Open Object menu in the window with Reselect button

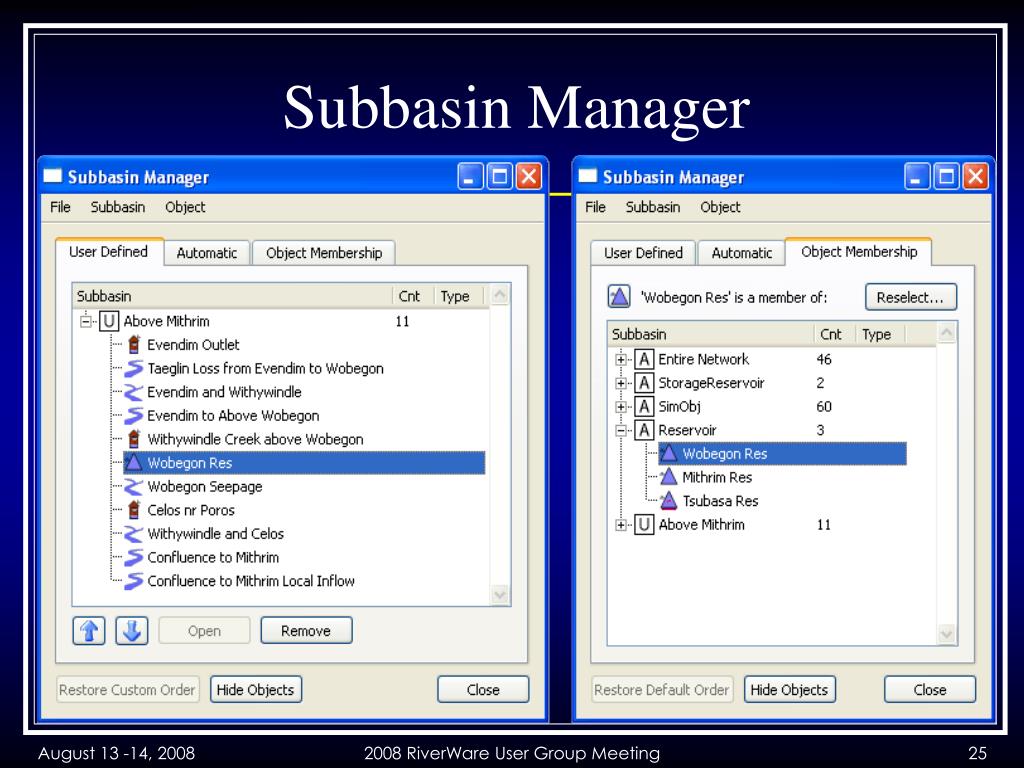(720, 207)
